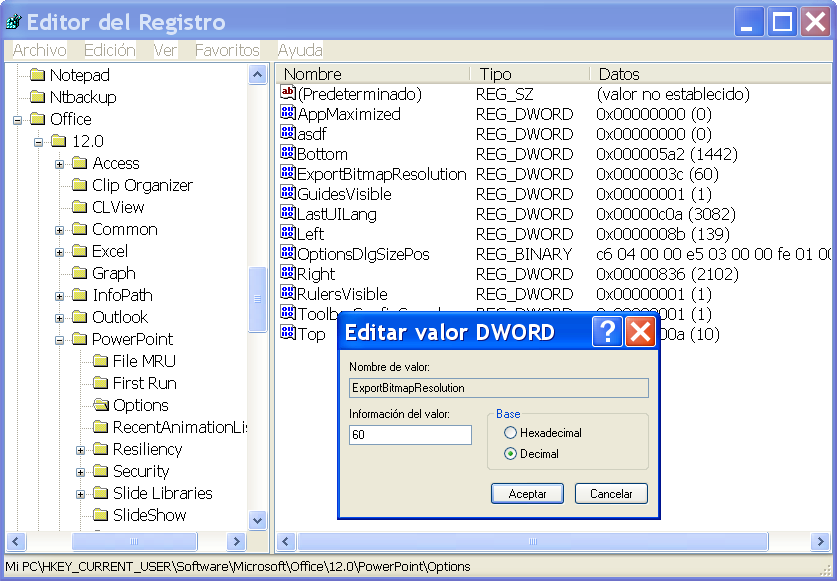Click the Left value icon
Image resolution: width=837 pixels, height=581 pixels.
288,233
